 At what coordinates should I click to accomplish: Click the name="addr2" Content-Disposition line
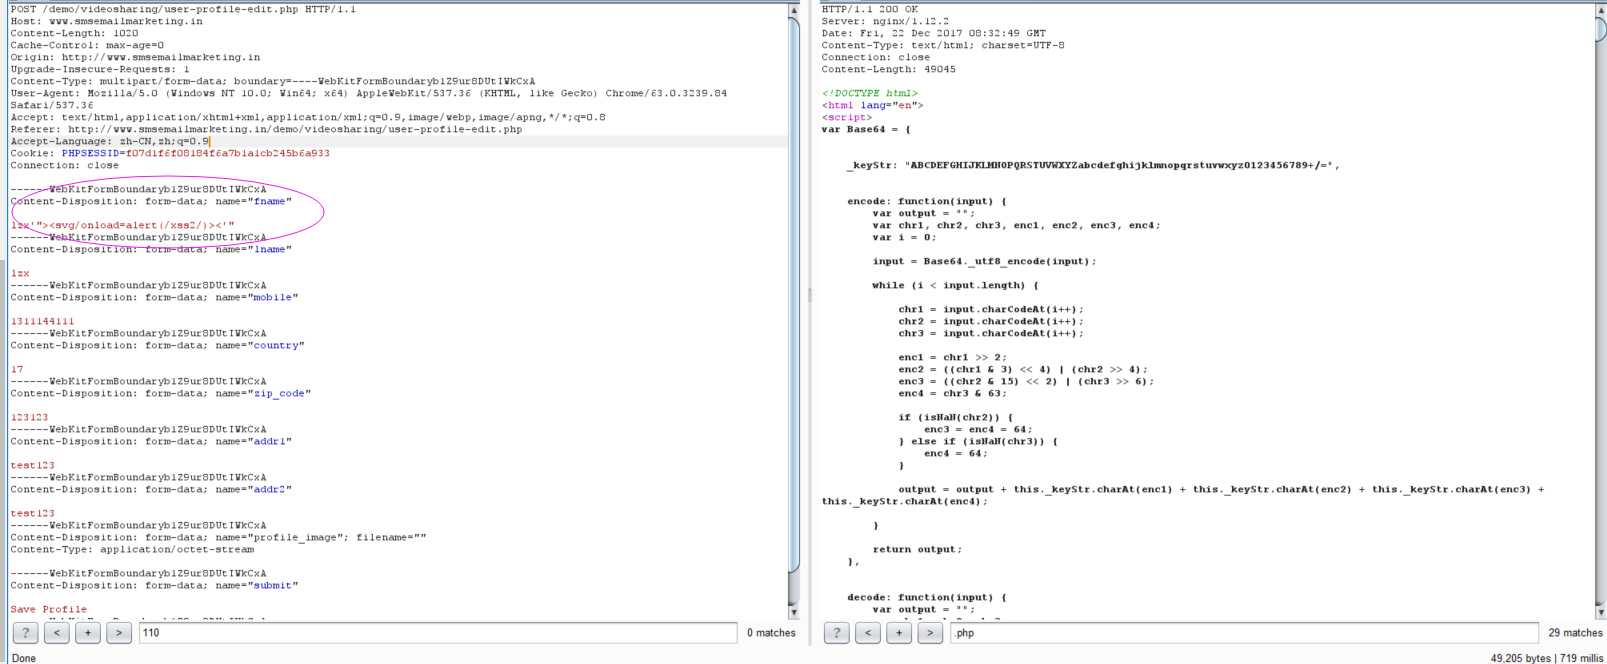point(151,489)
